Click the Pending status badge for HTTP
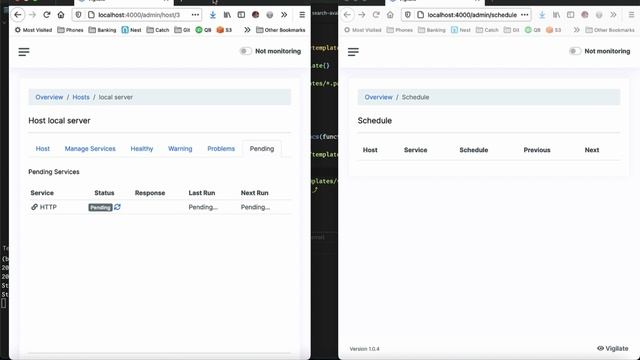 tap(100, 207)
